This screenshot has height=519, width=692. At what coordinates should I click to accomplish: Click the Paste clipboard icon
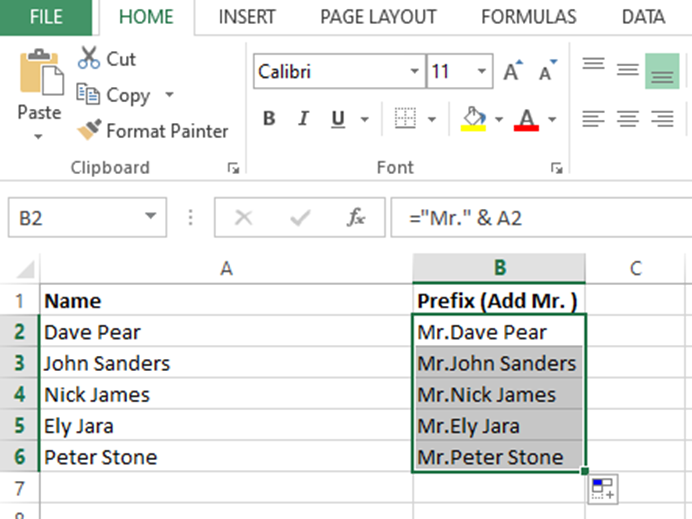pos(39,75)
